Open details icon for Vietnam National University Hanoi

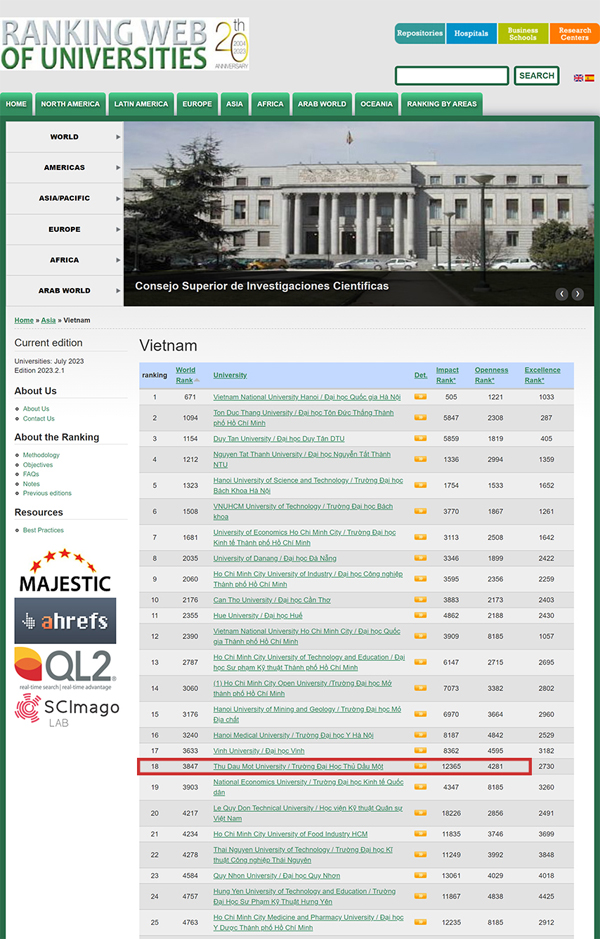click(x=421, y=396)
